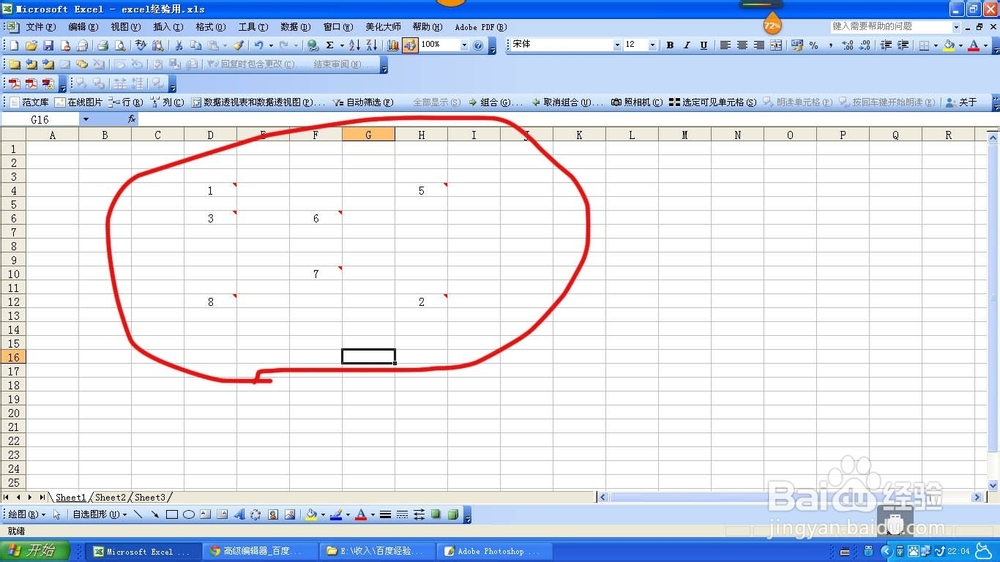Toggle the Drawing toolbar button
This screenshot has width=1000, height=562.
409,45
